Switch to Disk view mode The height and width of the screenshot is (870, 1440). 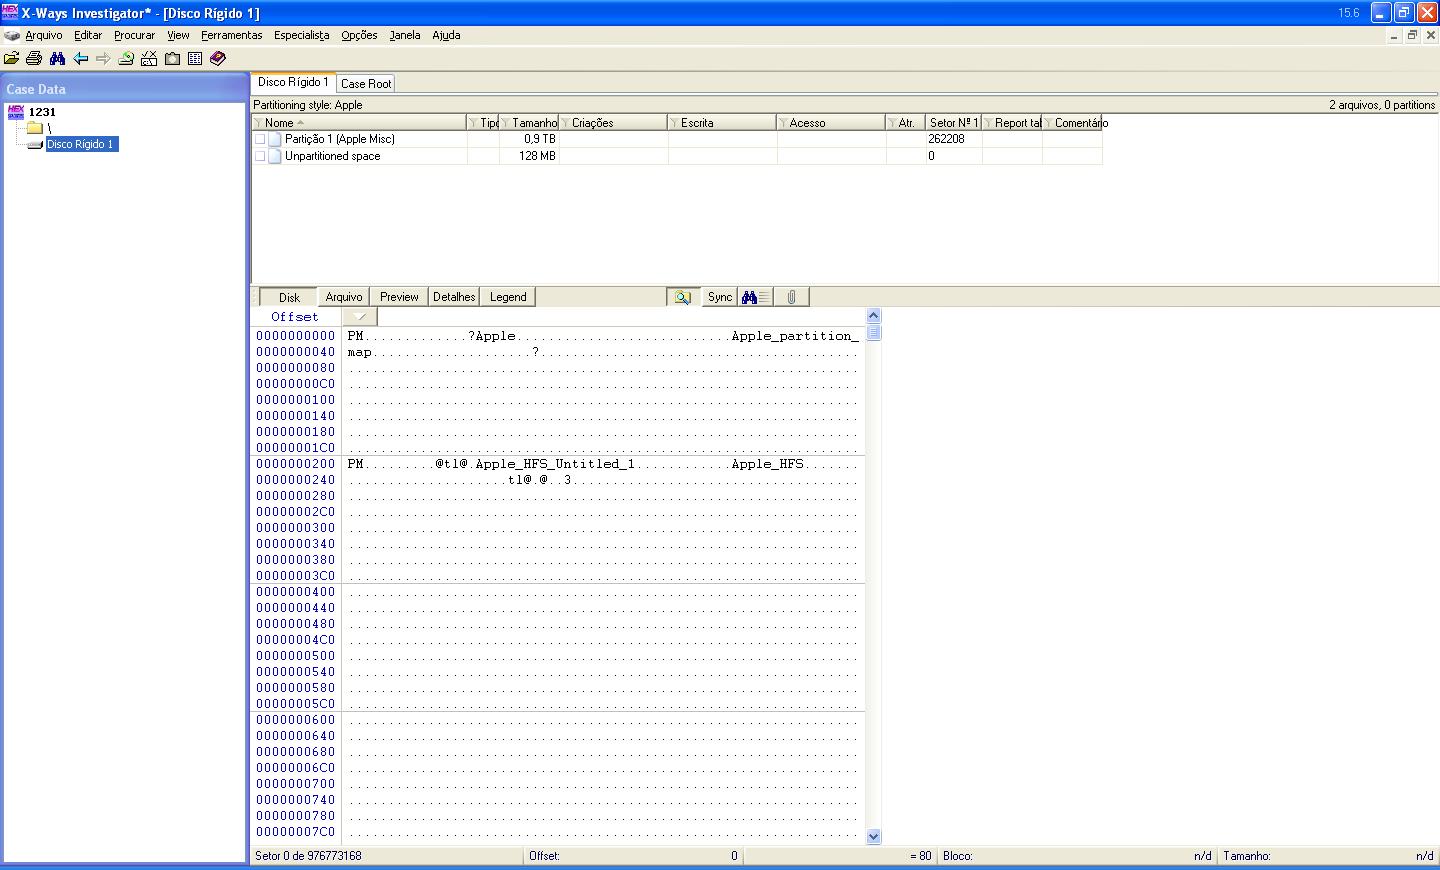click(x=289, y=297)
